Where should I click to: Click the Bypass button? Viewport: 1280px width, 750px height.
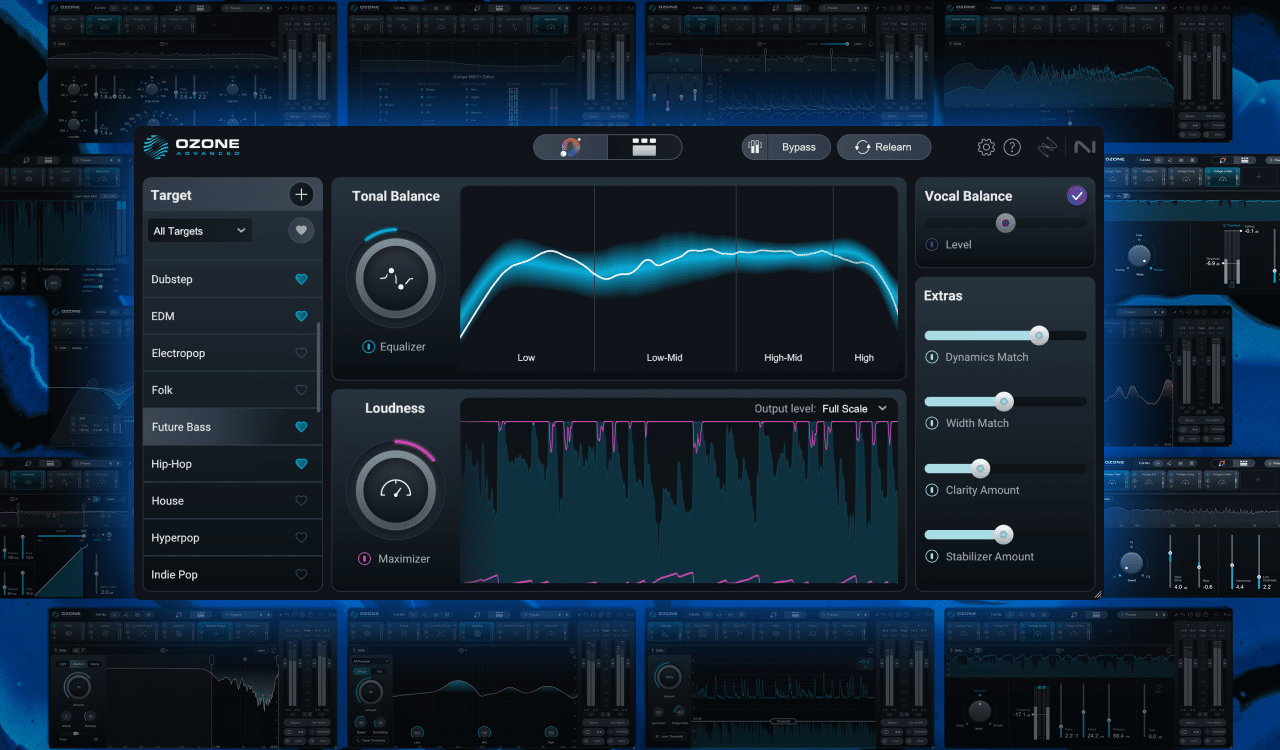pos(786,146)
